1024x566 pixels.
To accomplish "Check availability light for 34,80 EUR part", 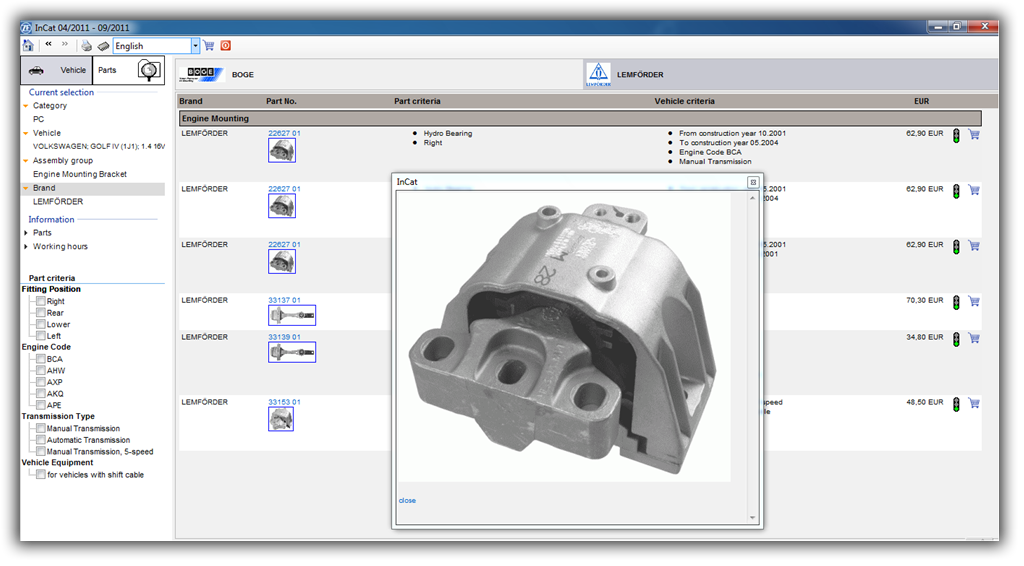I will pyautogui.click(x=956, y=339).
